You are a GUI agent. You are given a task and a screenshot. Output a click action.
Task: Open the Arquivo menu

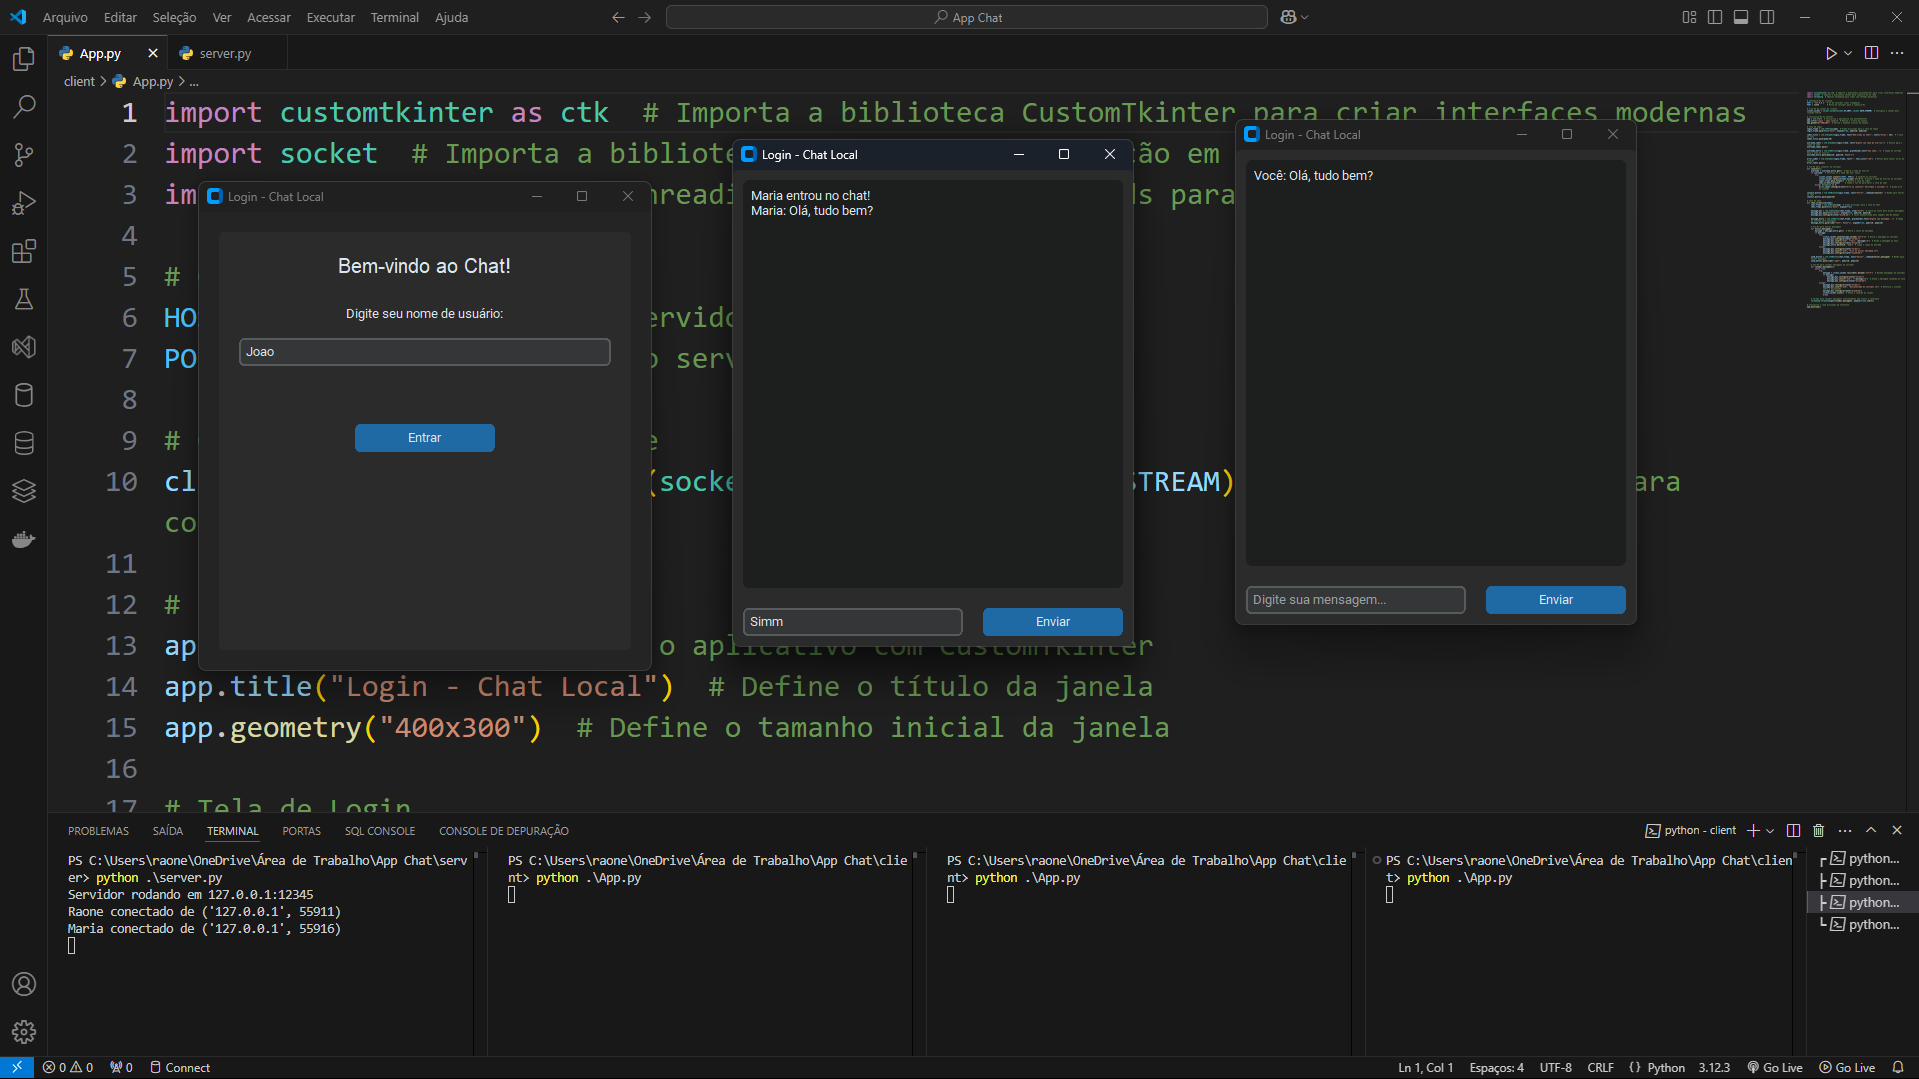coord(65,17)
